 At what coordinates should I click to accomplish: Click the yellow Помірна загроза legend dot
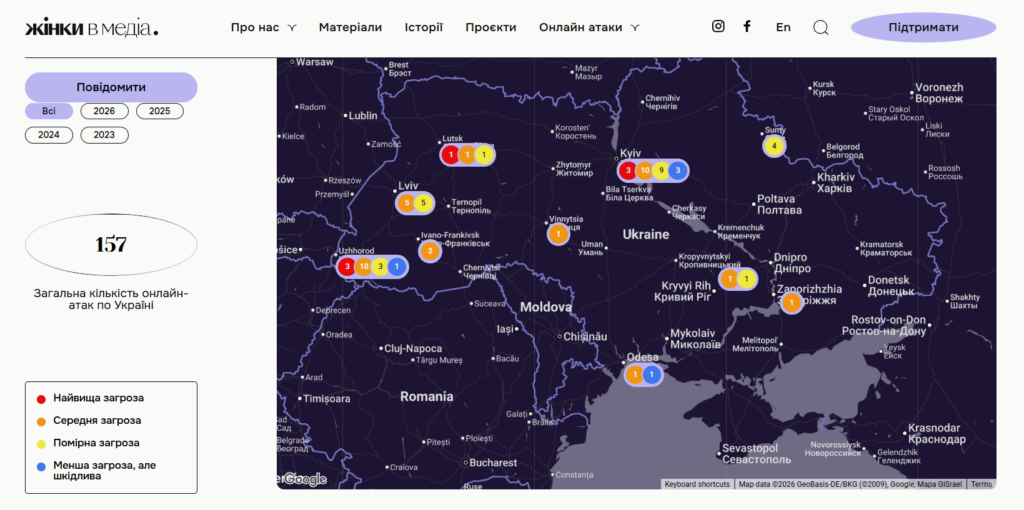[x=41, y=444]
